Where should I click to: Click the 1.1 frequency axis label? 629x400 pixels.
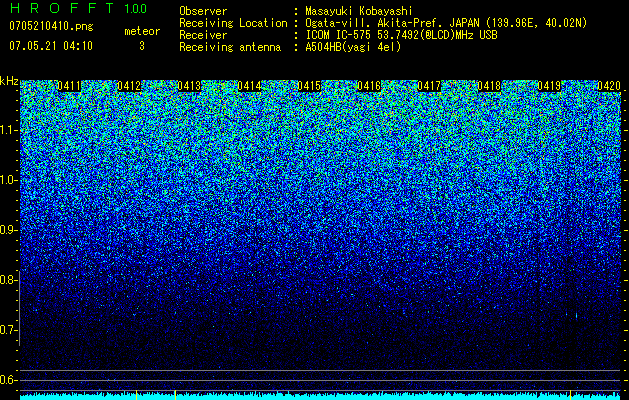pos(8,130)
